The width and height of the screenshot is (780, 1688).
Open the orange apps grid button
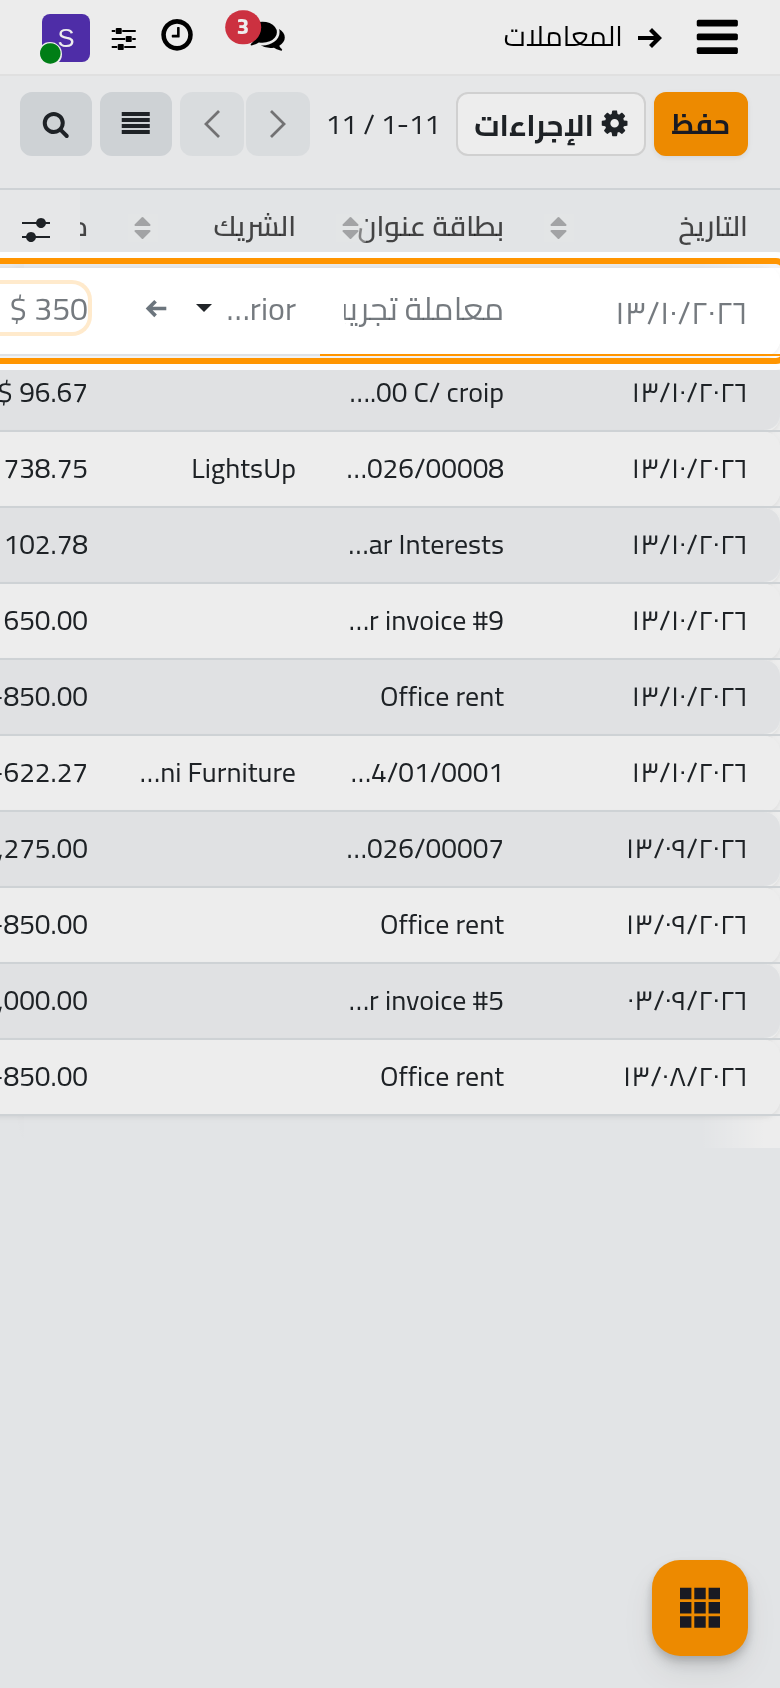(700, 1608)
